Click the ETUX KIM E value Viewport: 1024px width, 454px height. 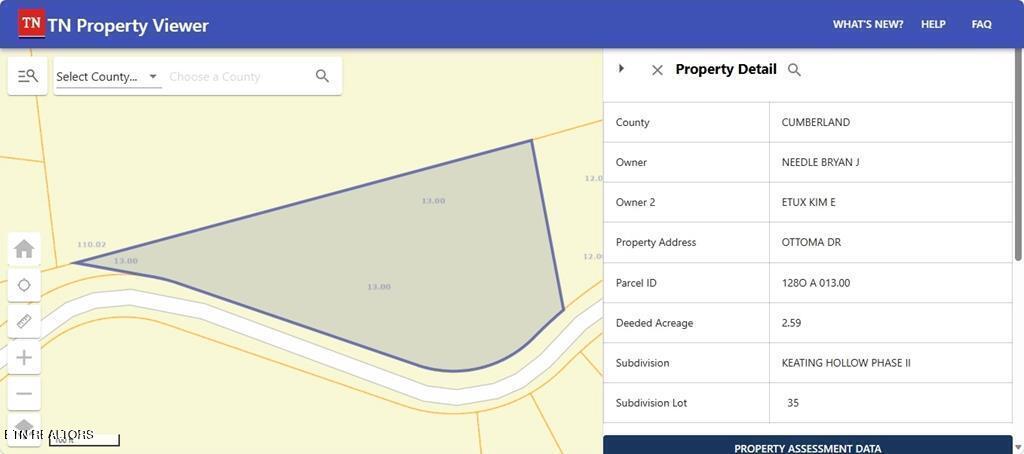coord(808,203)
